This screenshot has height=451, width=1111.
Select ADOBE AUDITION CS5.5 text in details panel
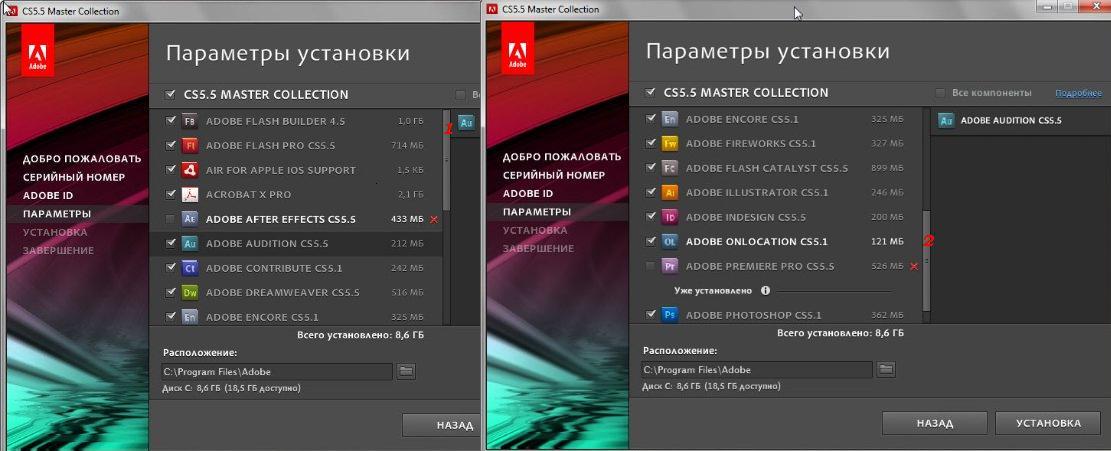coord(1011,120)
